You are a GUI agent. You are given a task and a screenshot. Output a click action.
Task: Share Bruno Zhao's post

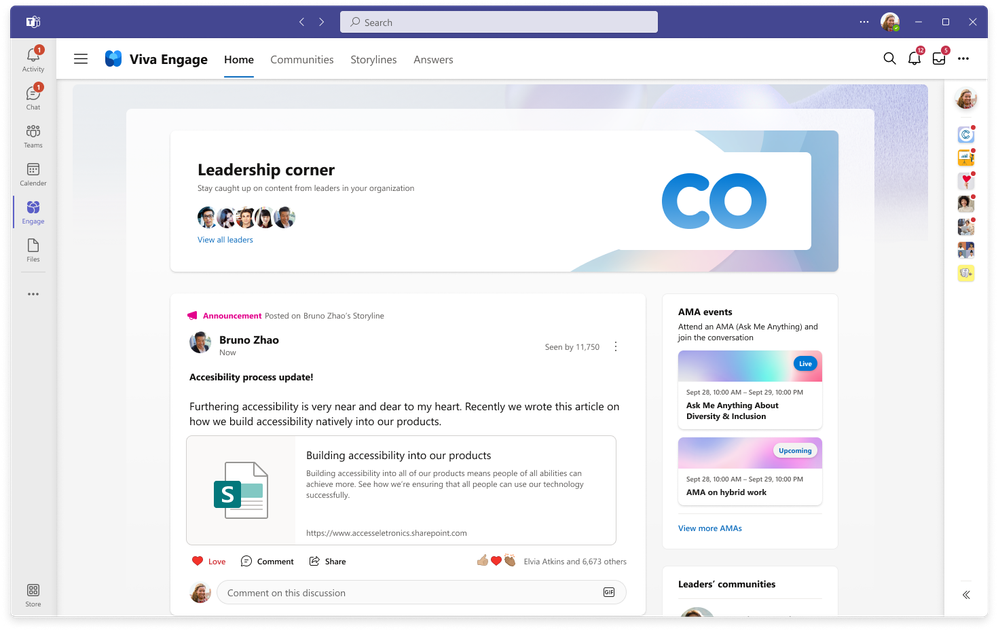pyautogui.click(x=327, y=562)
